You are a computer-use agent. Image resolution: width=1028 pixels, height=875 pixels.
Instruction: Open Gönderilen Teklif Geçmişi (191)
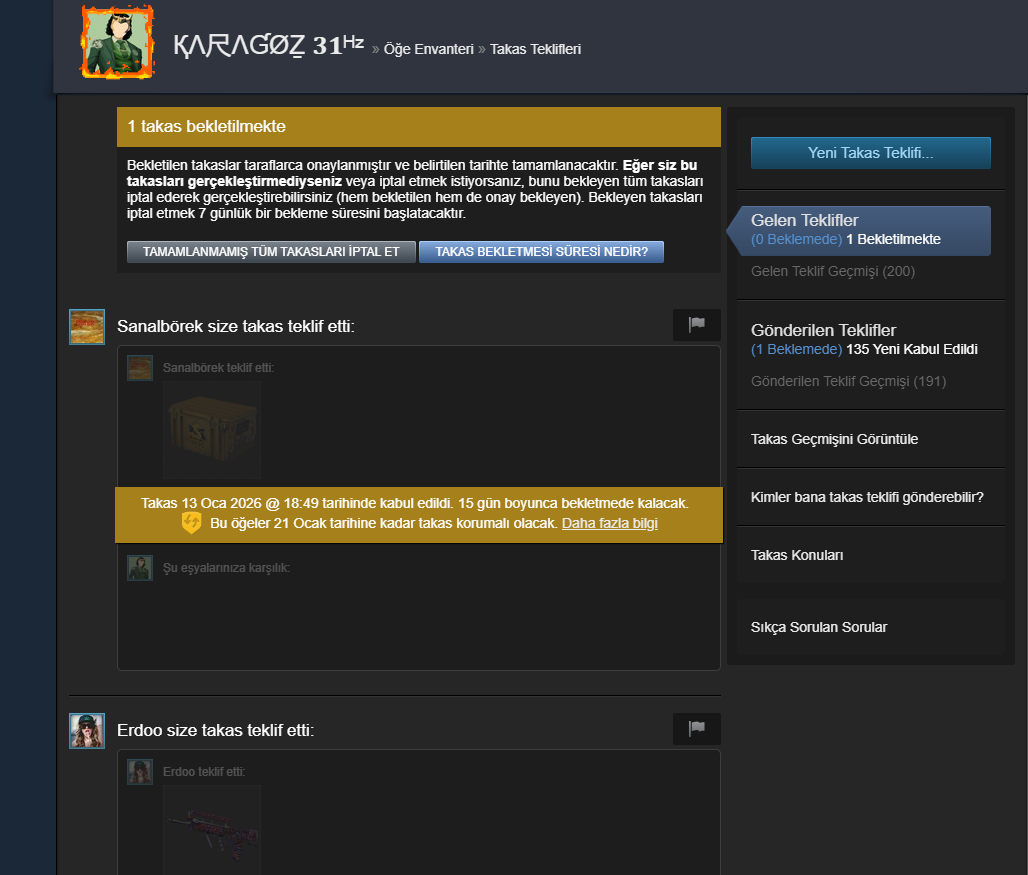(x=848, y=381)
